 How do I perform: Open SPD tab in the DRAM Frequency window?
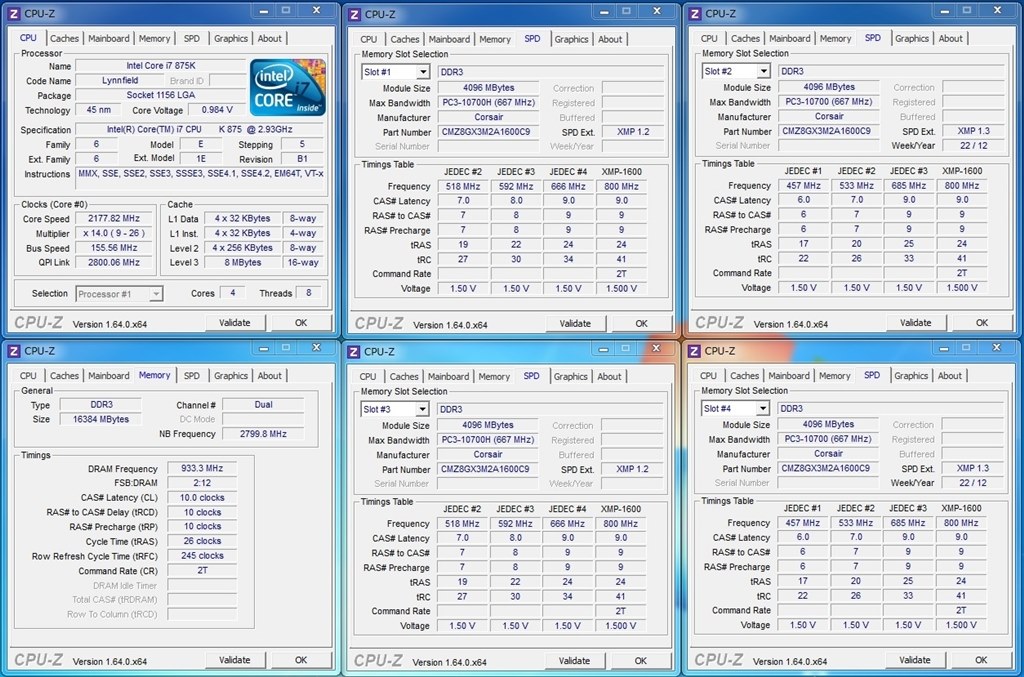(191, 375)
